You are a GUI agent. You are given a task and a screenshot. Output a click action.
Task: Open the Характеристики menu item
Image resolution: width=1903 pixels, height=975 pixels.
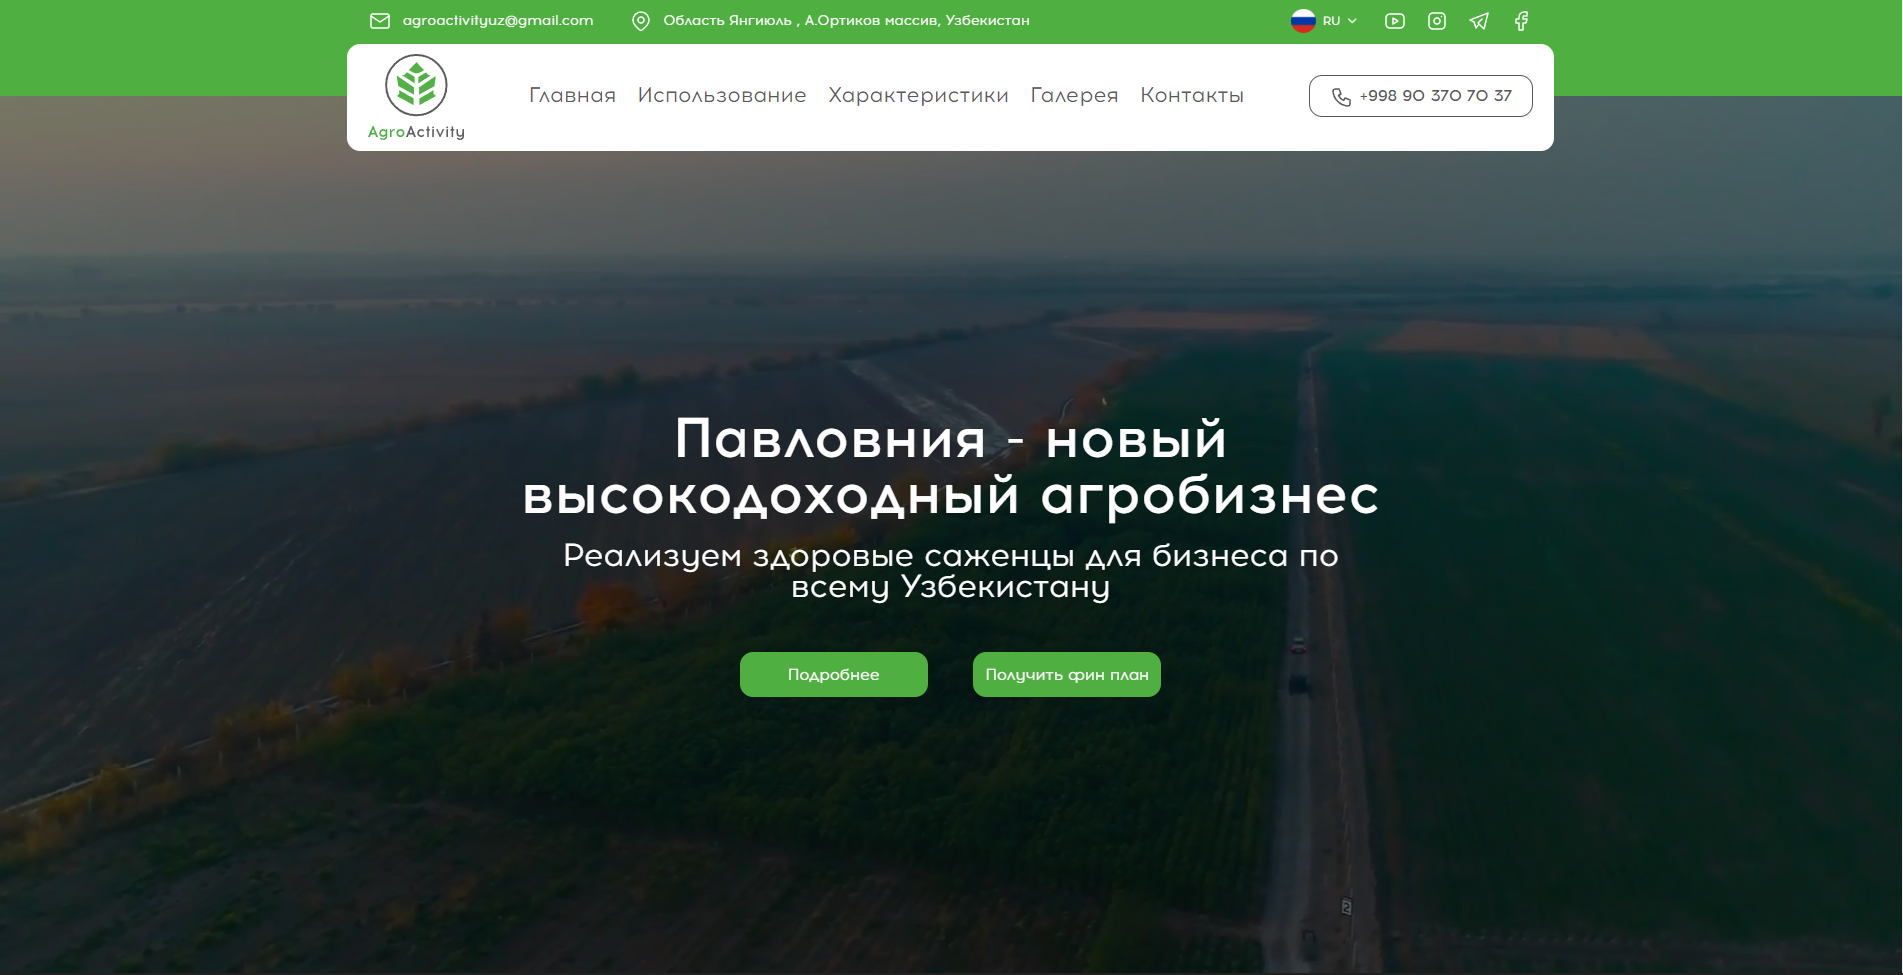coord(918,95)
